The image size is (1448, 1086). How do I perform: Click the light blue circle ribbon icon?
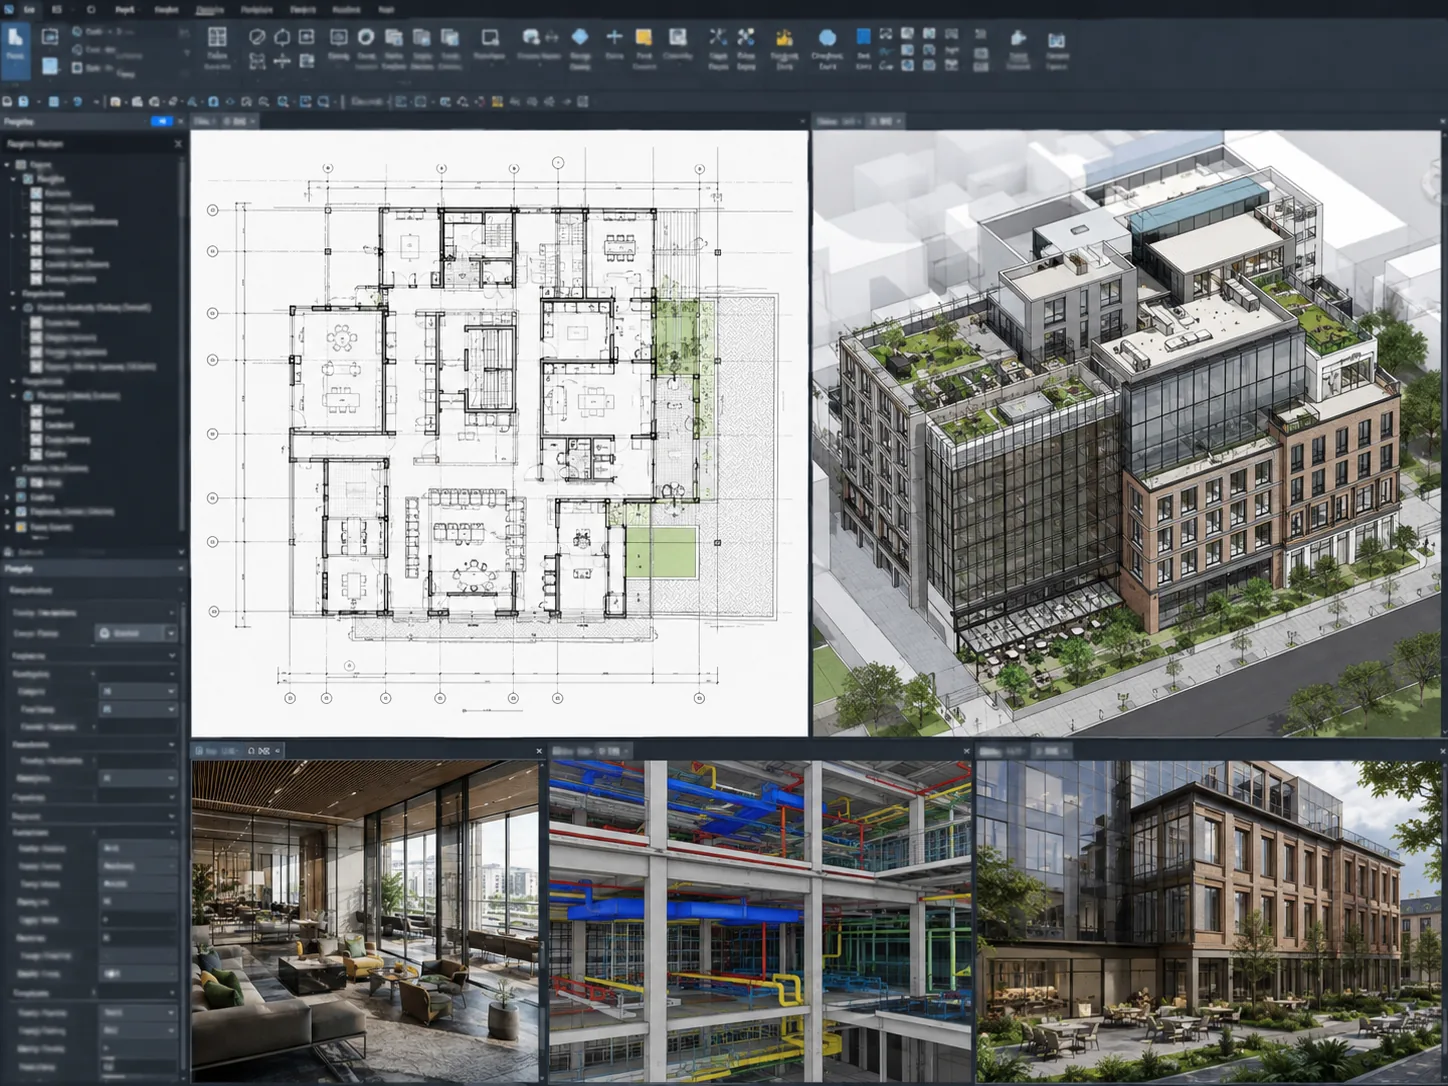pos(827,39)
